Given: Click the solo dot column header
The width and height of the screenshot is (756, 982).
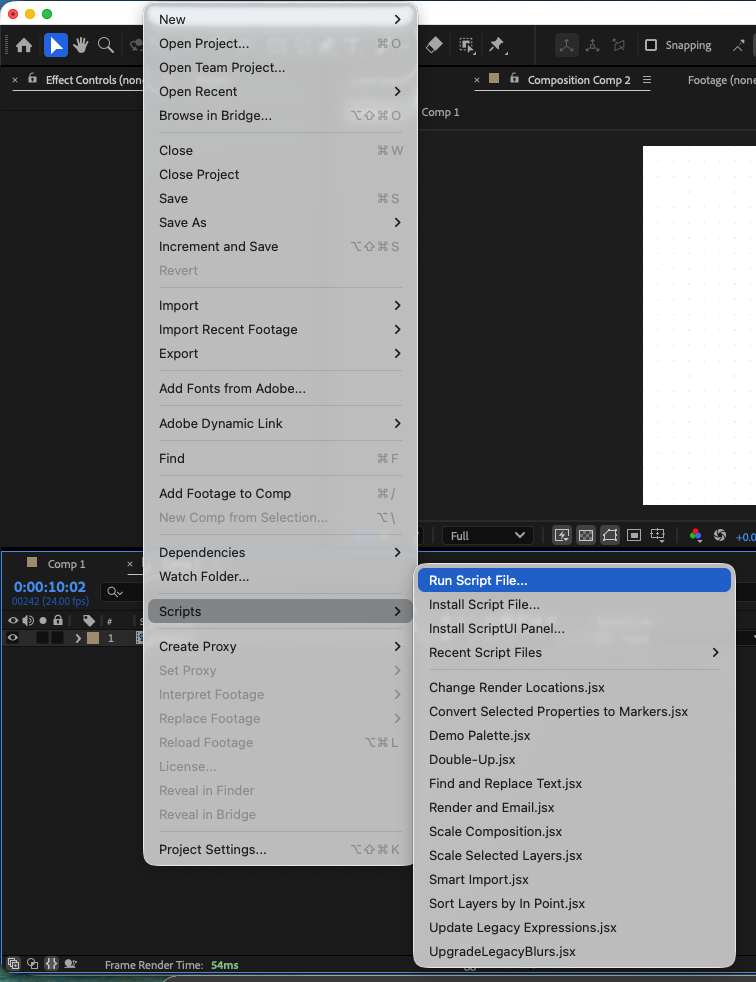Looking at the screenshot, I should (43, 621).
